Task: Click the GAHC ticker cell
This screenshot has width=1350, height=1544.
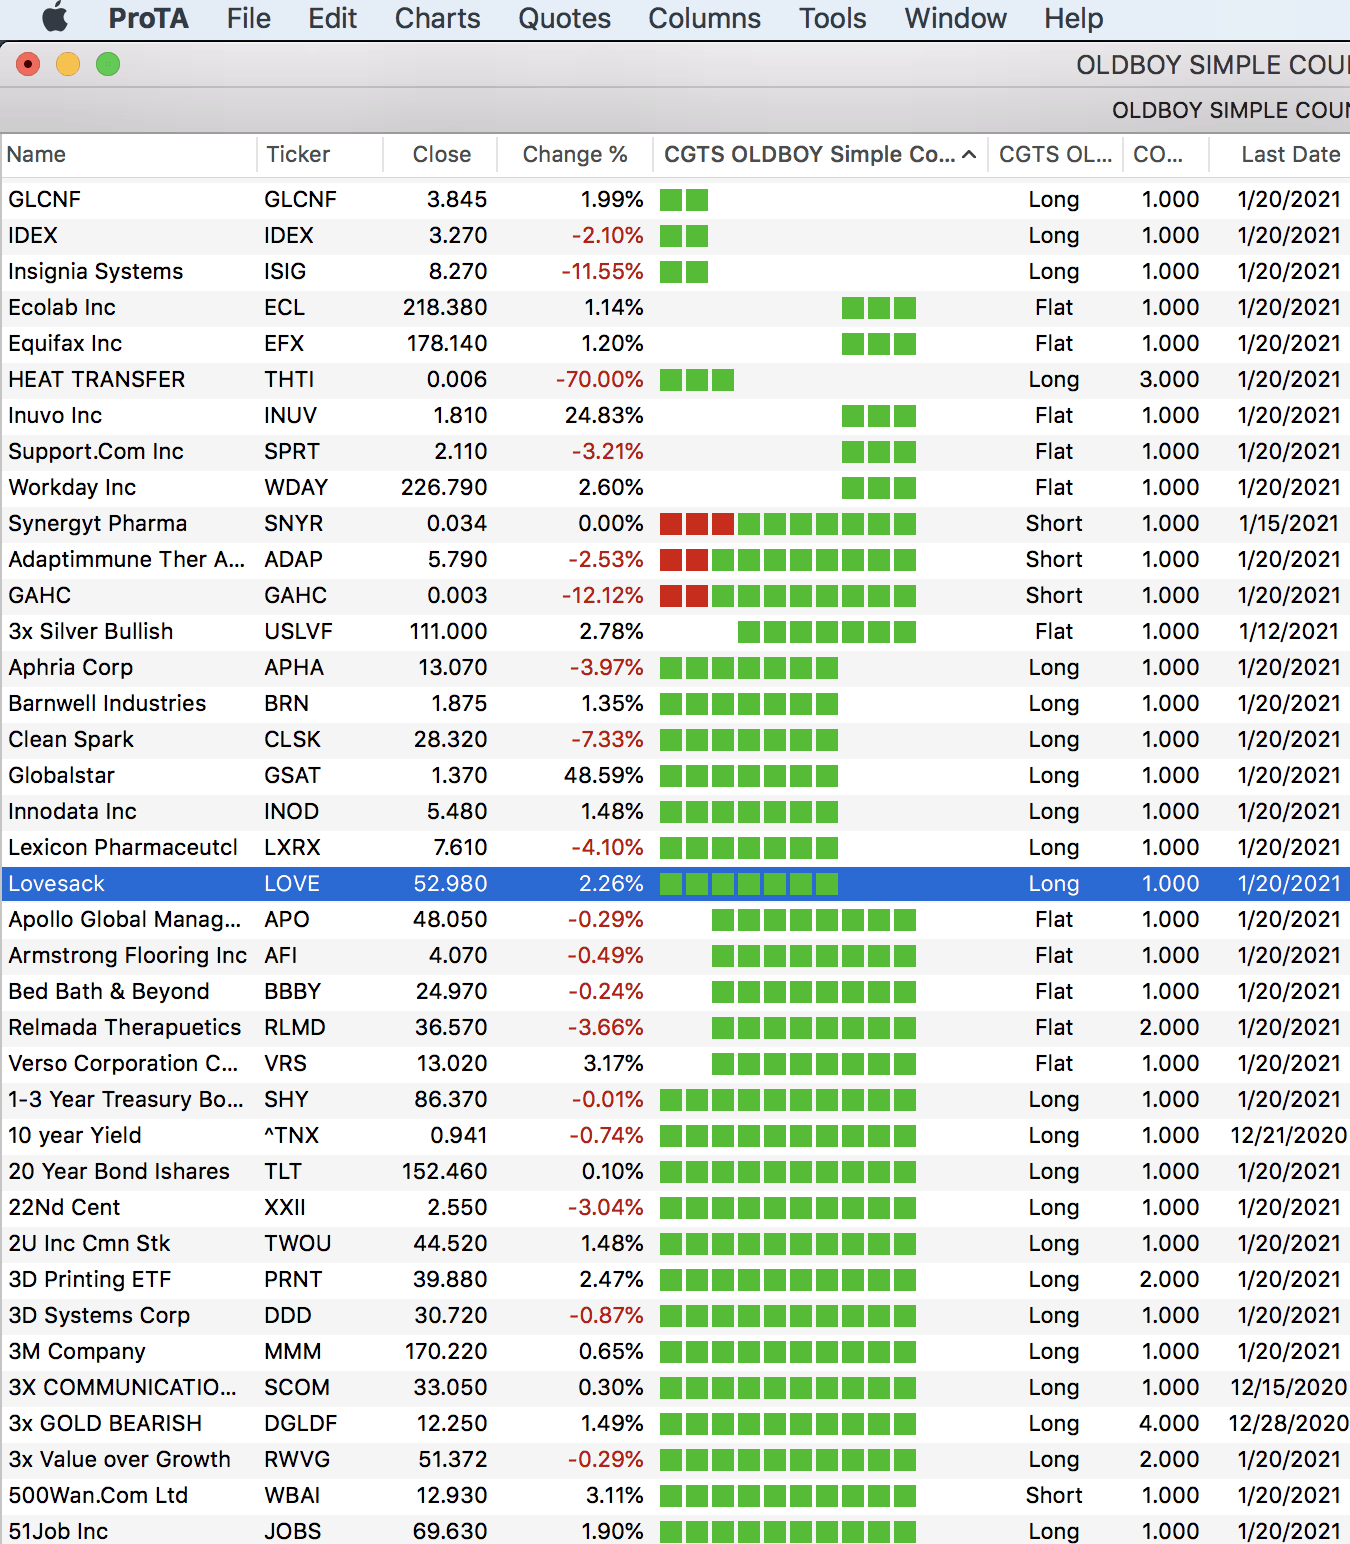Action: (x=296, y=595)
